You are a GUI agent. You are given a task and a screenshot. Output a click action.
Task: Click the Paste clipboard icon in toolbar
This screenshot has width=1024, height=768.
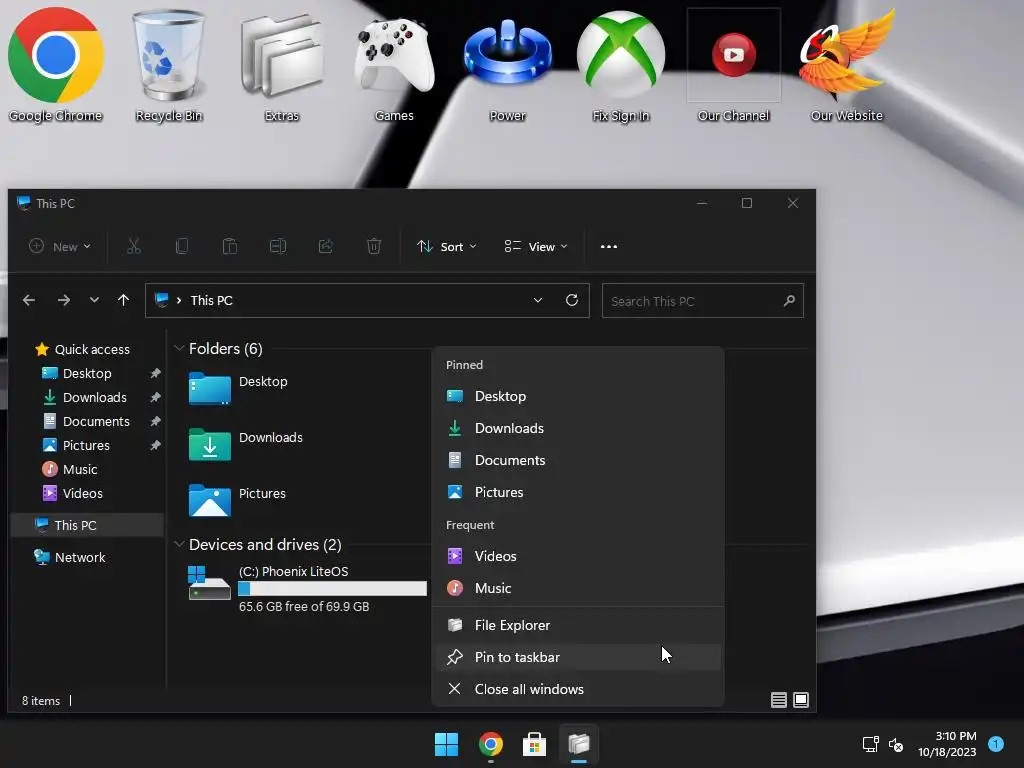tap(230, 246)
